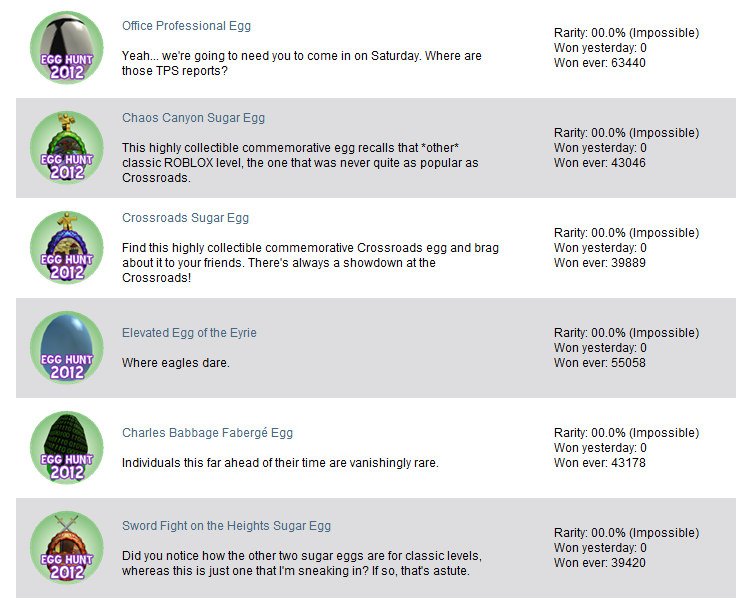Click the 'Won ever: 55058' statistic

pyautogui.click(x=600, y=363)
